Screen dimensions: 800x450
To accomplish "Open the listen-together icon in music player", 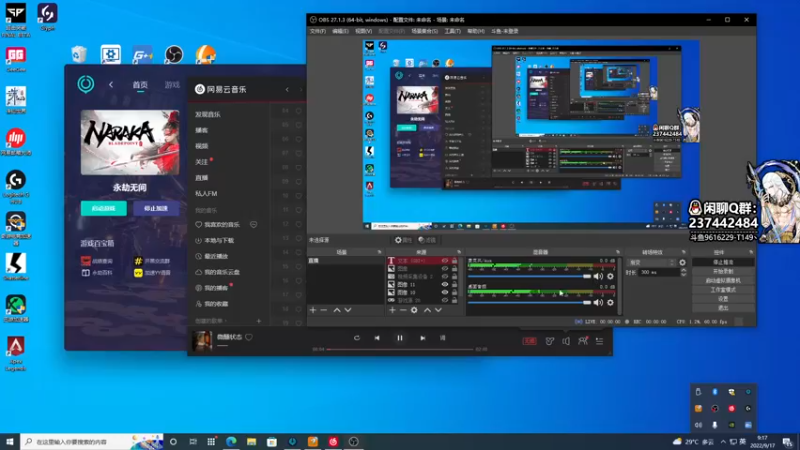I will coord(583,341).
